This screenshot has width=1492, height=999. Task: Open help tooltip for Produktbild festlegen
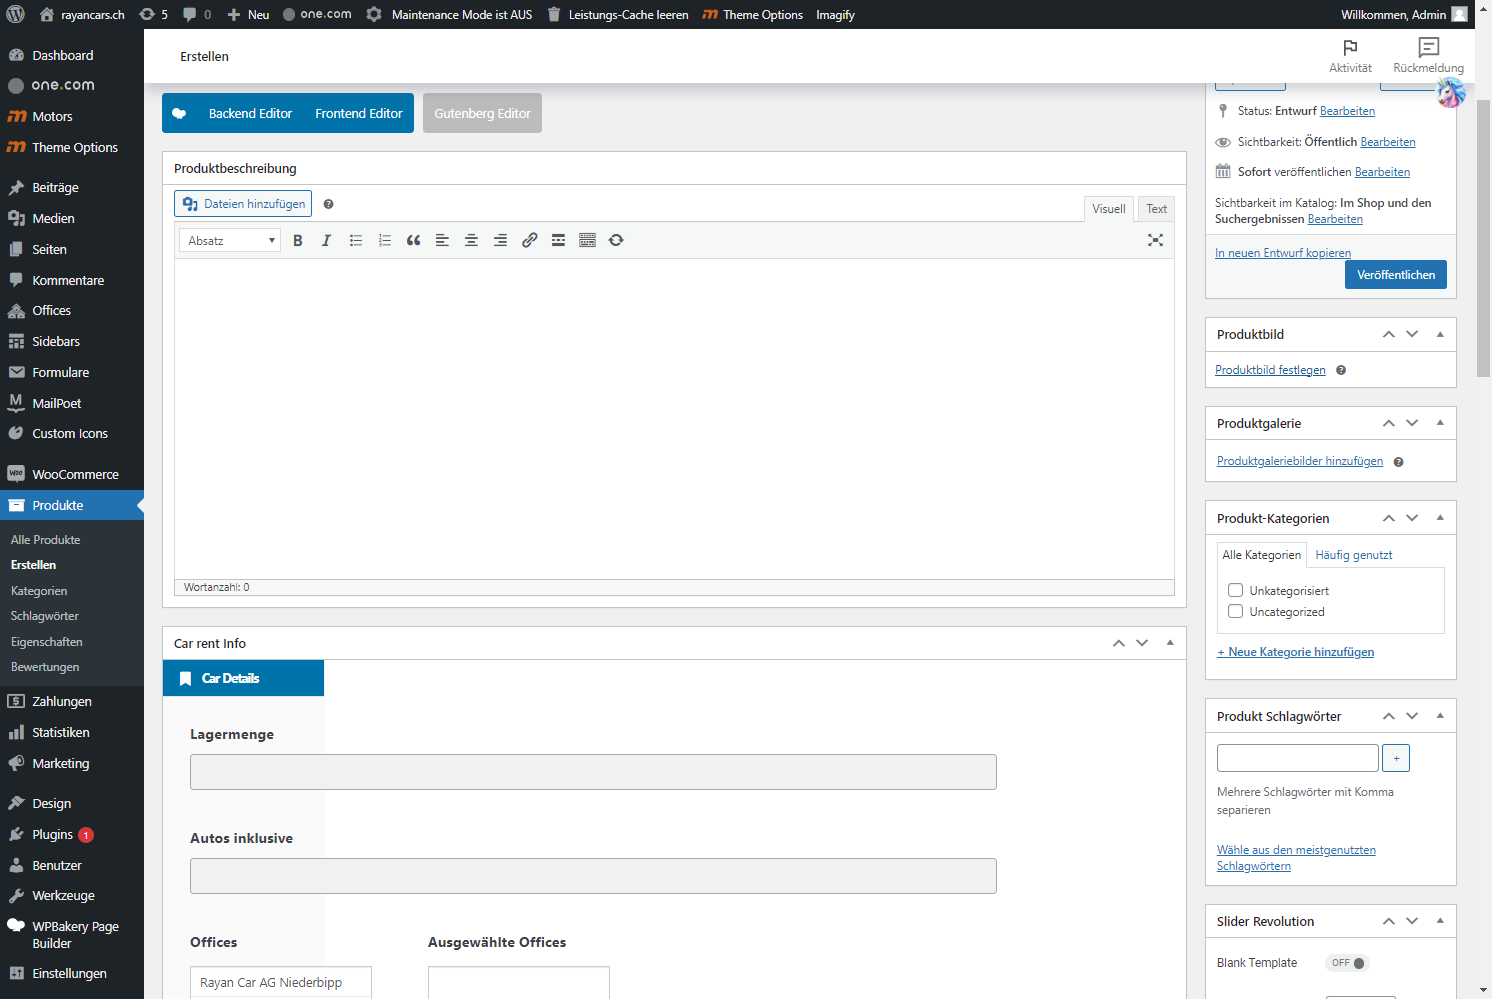coord(1341,370)
